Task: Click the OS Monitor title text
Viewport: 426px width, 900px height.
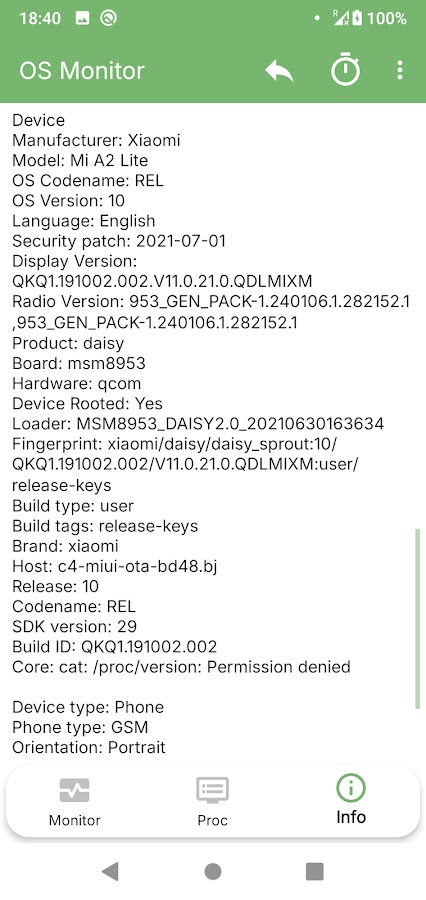Action: click(x=82, y=71)
